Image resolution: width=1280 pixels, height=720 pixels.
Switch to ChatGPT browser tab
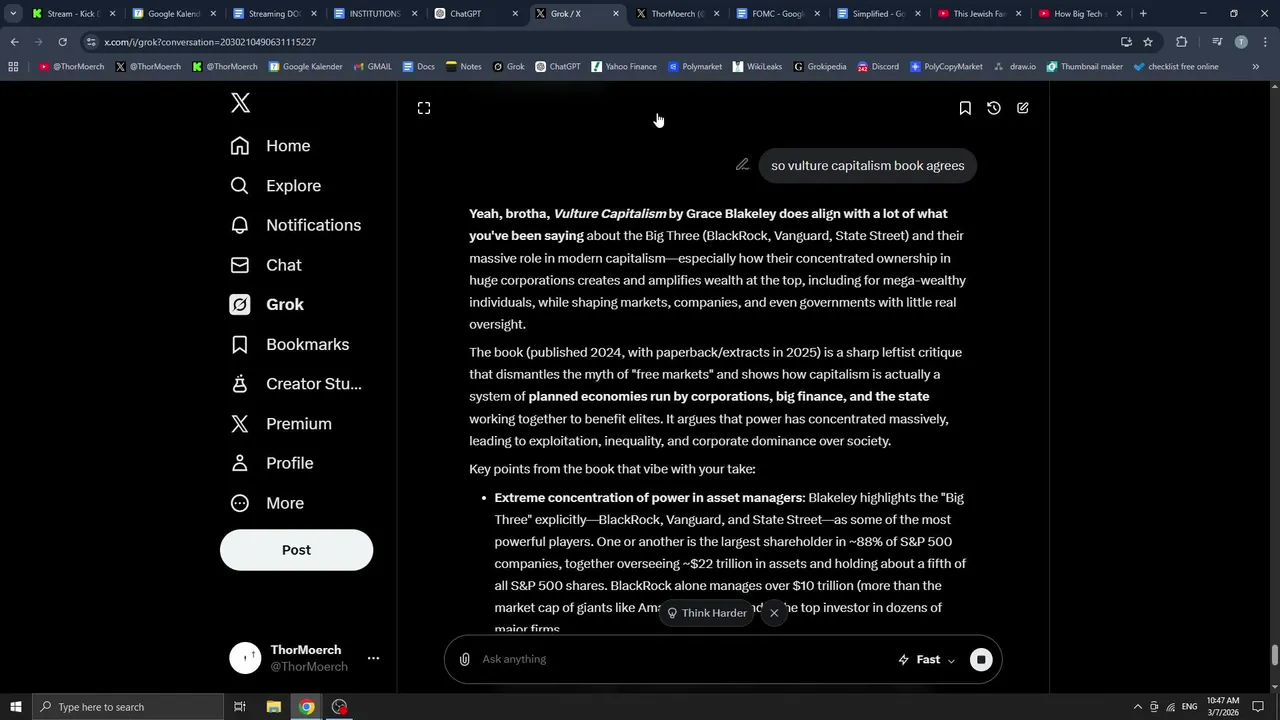[x=475, y=14]
